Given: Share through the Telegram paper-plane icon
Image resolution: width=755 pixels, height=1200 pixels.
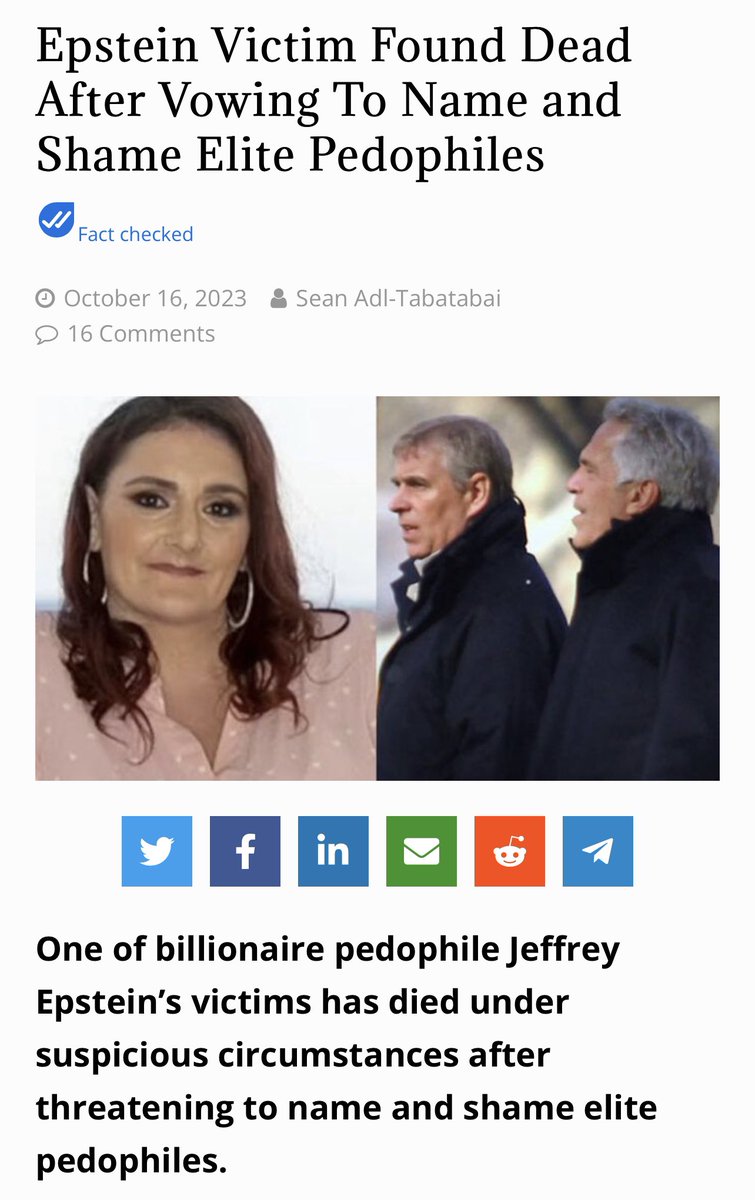Looking at the screenshot, I should click(x=598, y=851).
